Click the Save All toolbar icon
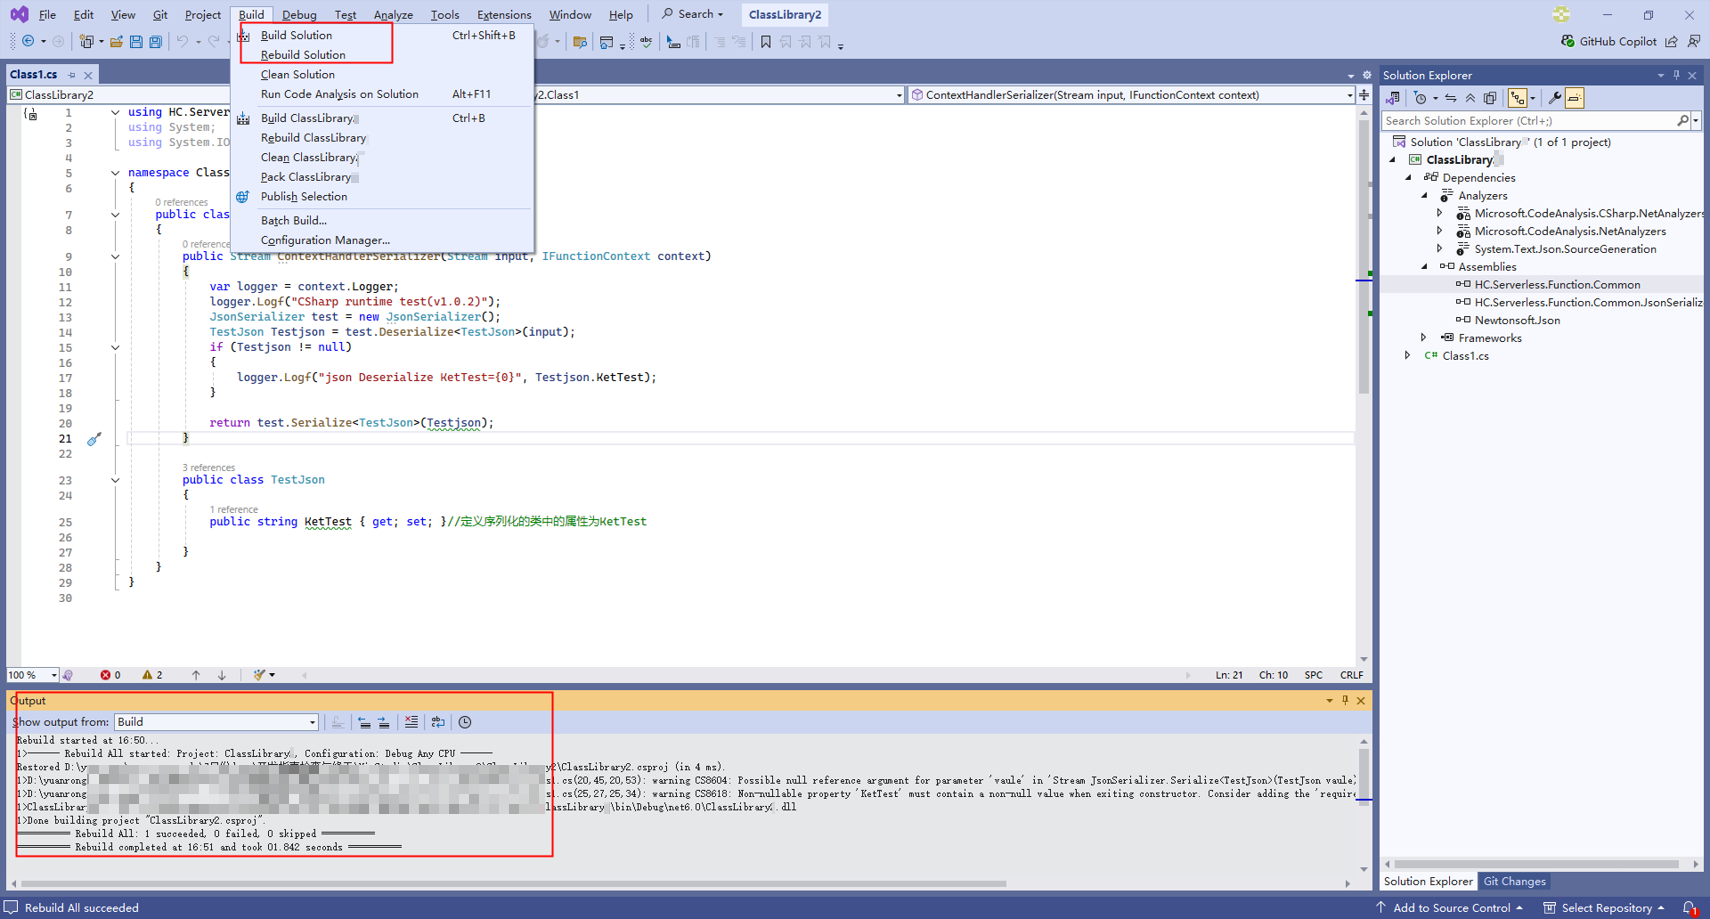1710x919 pixels. pos(155,42)
